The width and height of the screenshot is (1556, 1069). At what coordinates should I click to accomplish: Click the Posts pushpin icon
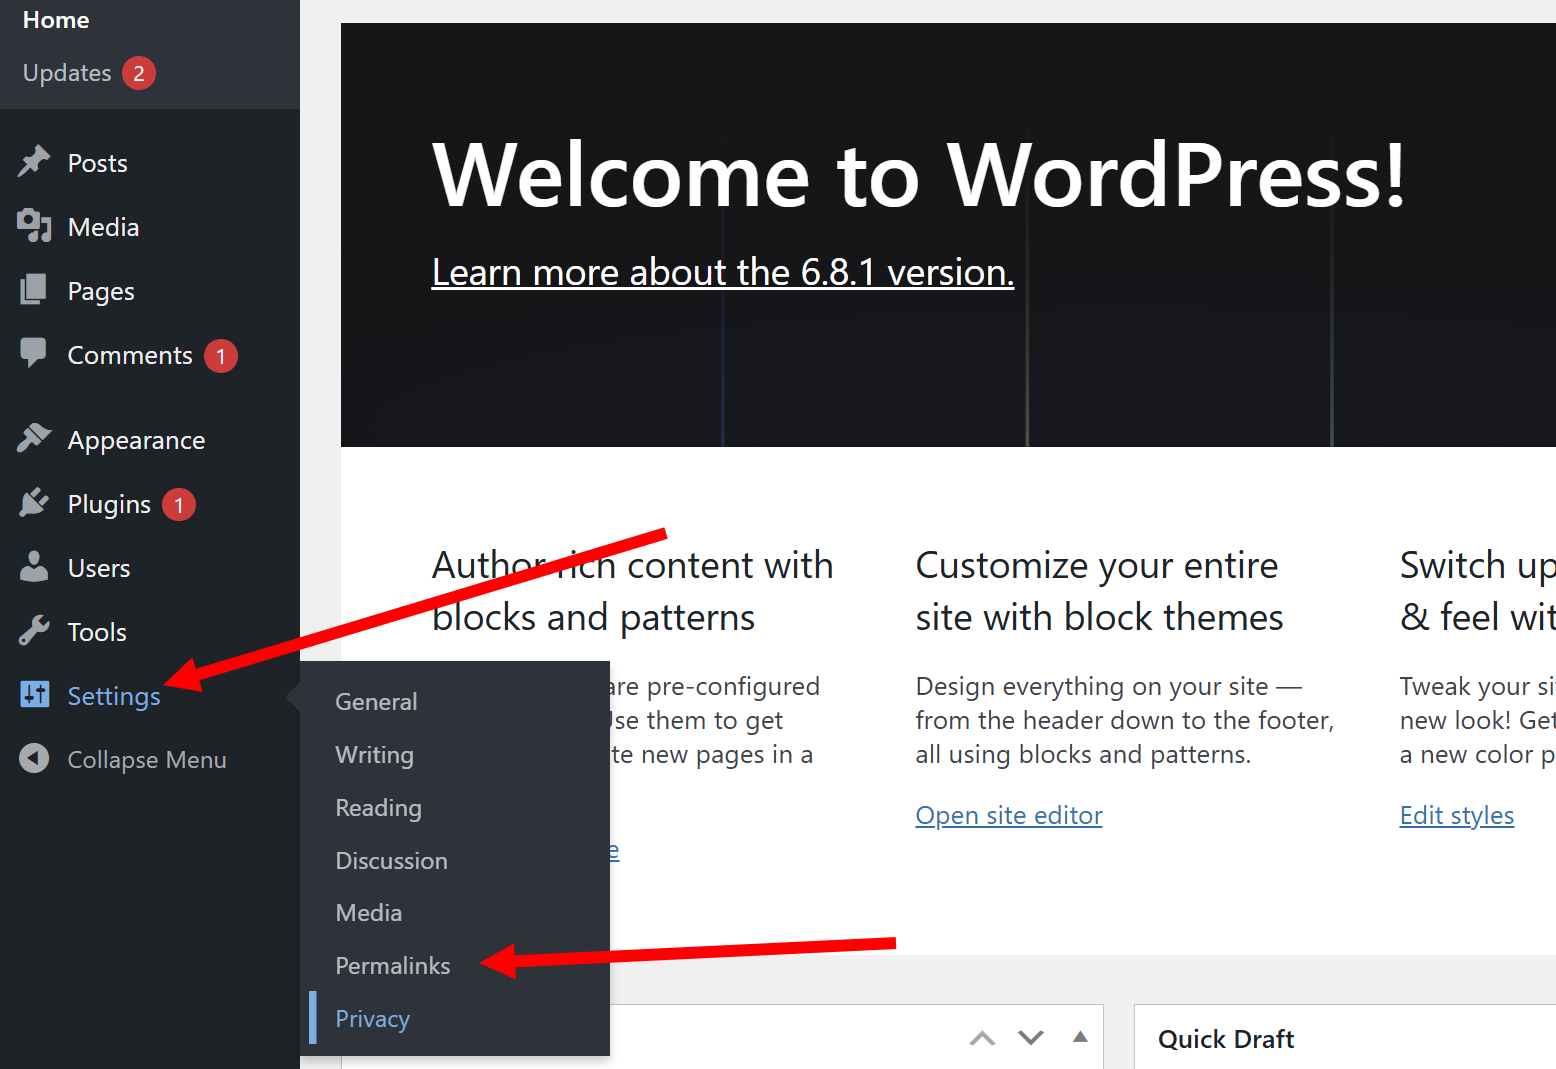click(x=34, y=162)
